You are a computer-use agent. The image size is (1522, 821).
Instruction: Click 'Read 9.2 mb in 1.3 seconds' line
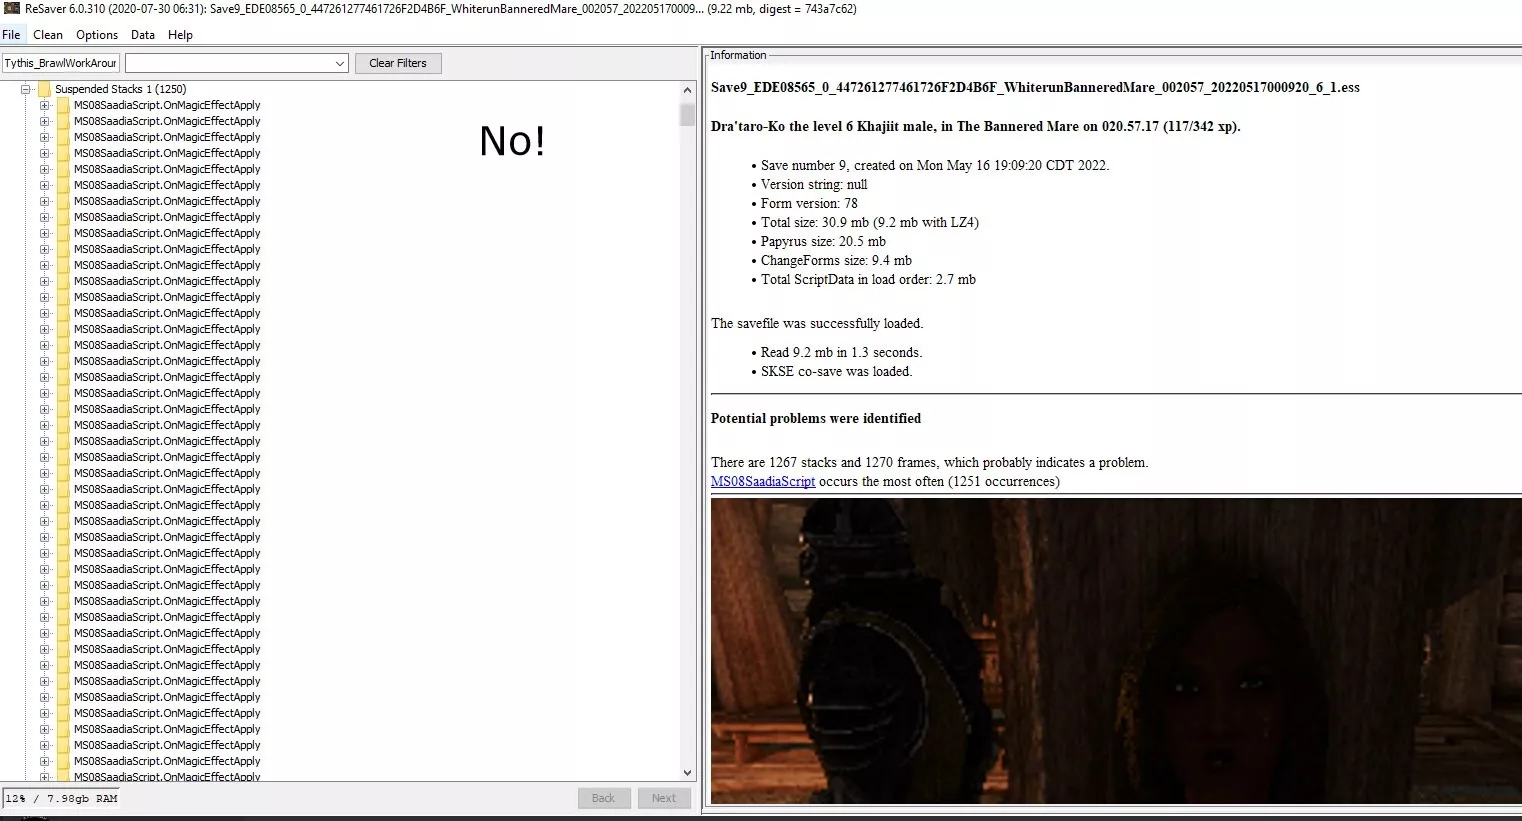(x=841, y=352)
